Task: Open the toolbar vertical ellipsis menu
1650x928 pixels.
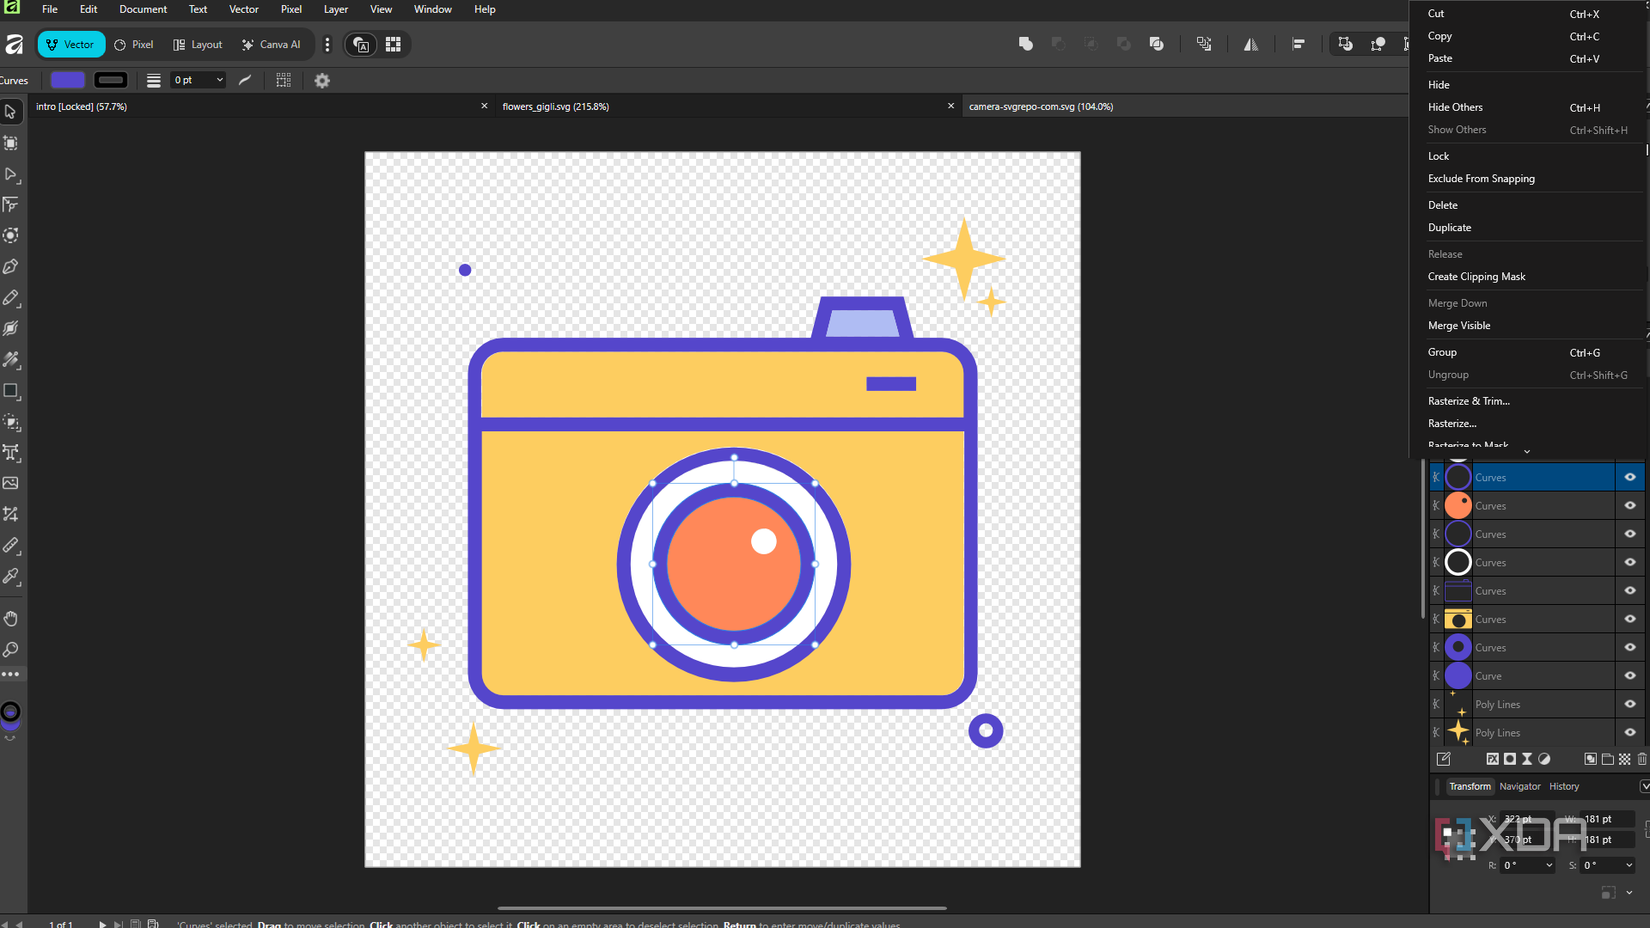Action: click(x=327, y=44)
